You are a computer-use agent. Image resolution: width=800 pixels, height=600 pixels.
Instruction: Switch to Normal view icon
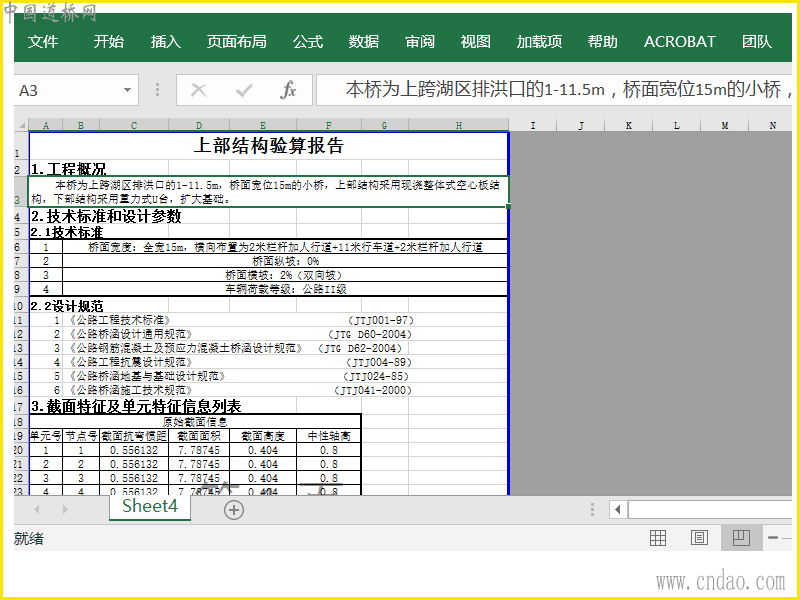658,538
